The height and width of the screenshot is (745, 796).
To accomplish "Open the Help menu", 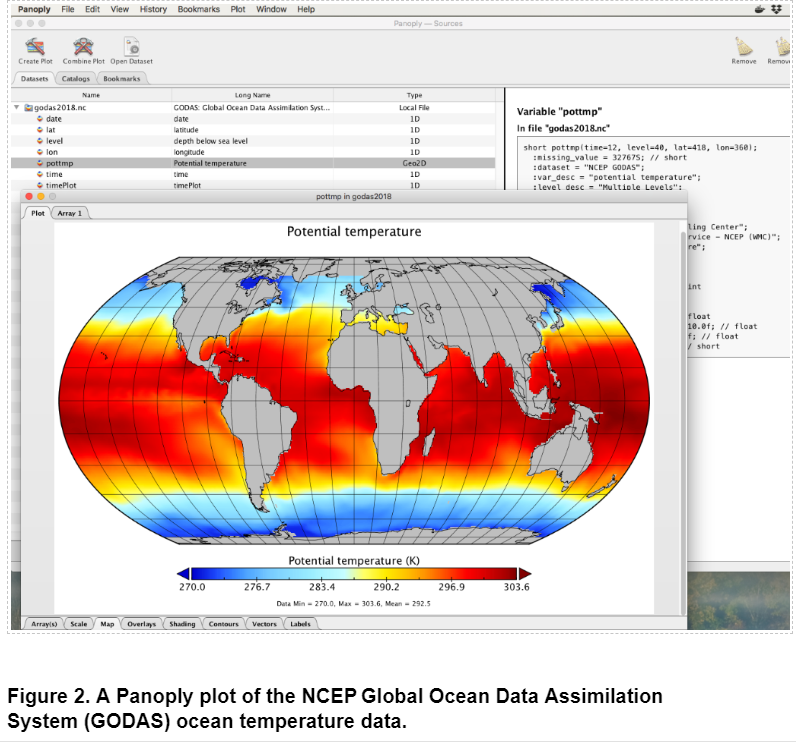I will pyautogui.click(x=306, y=9).
